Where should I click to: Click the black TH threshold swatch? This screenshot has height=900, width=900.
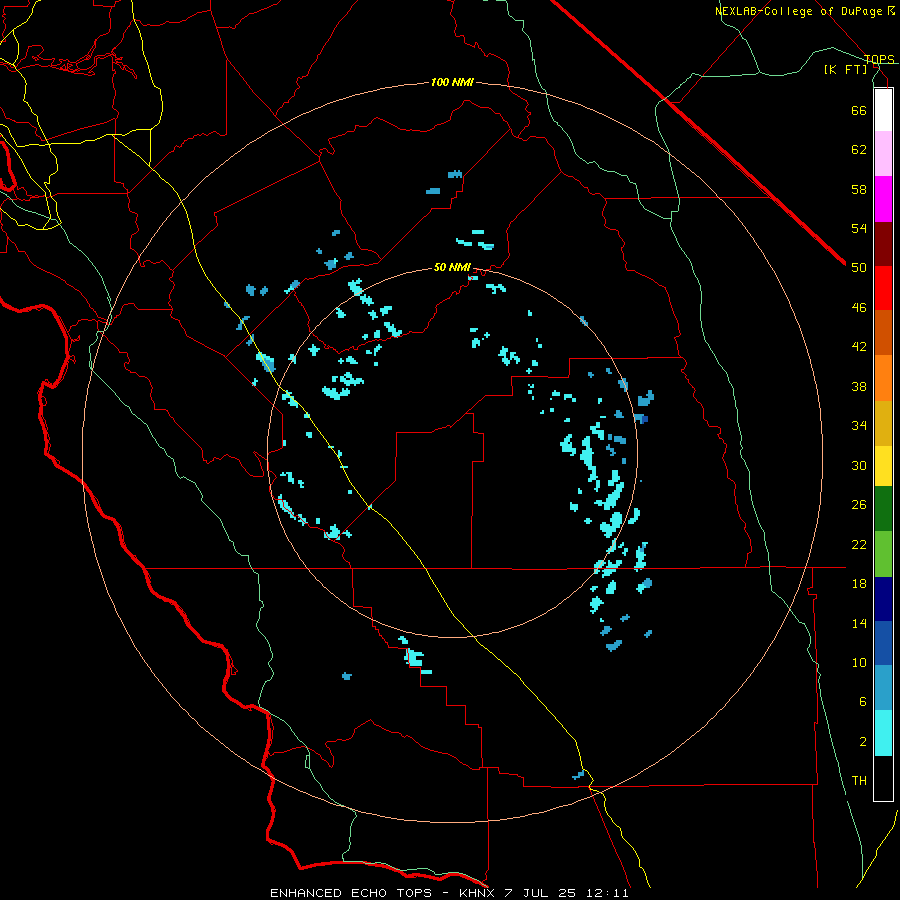click(x=883, y=778)
